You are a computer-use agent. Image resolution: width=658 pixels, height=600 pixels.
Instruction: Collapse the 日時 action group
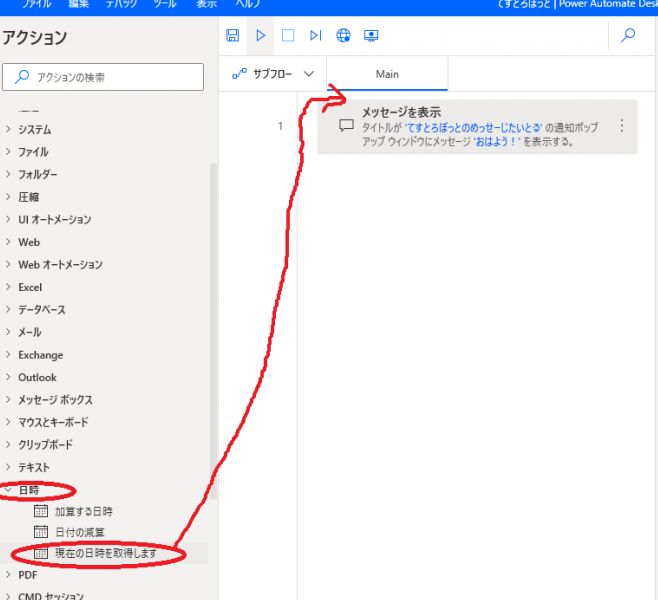click(30, 490)
